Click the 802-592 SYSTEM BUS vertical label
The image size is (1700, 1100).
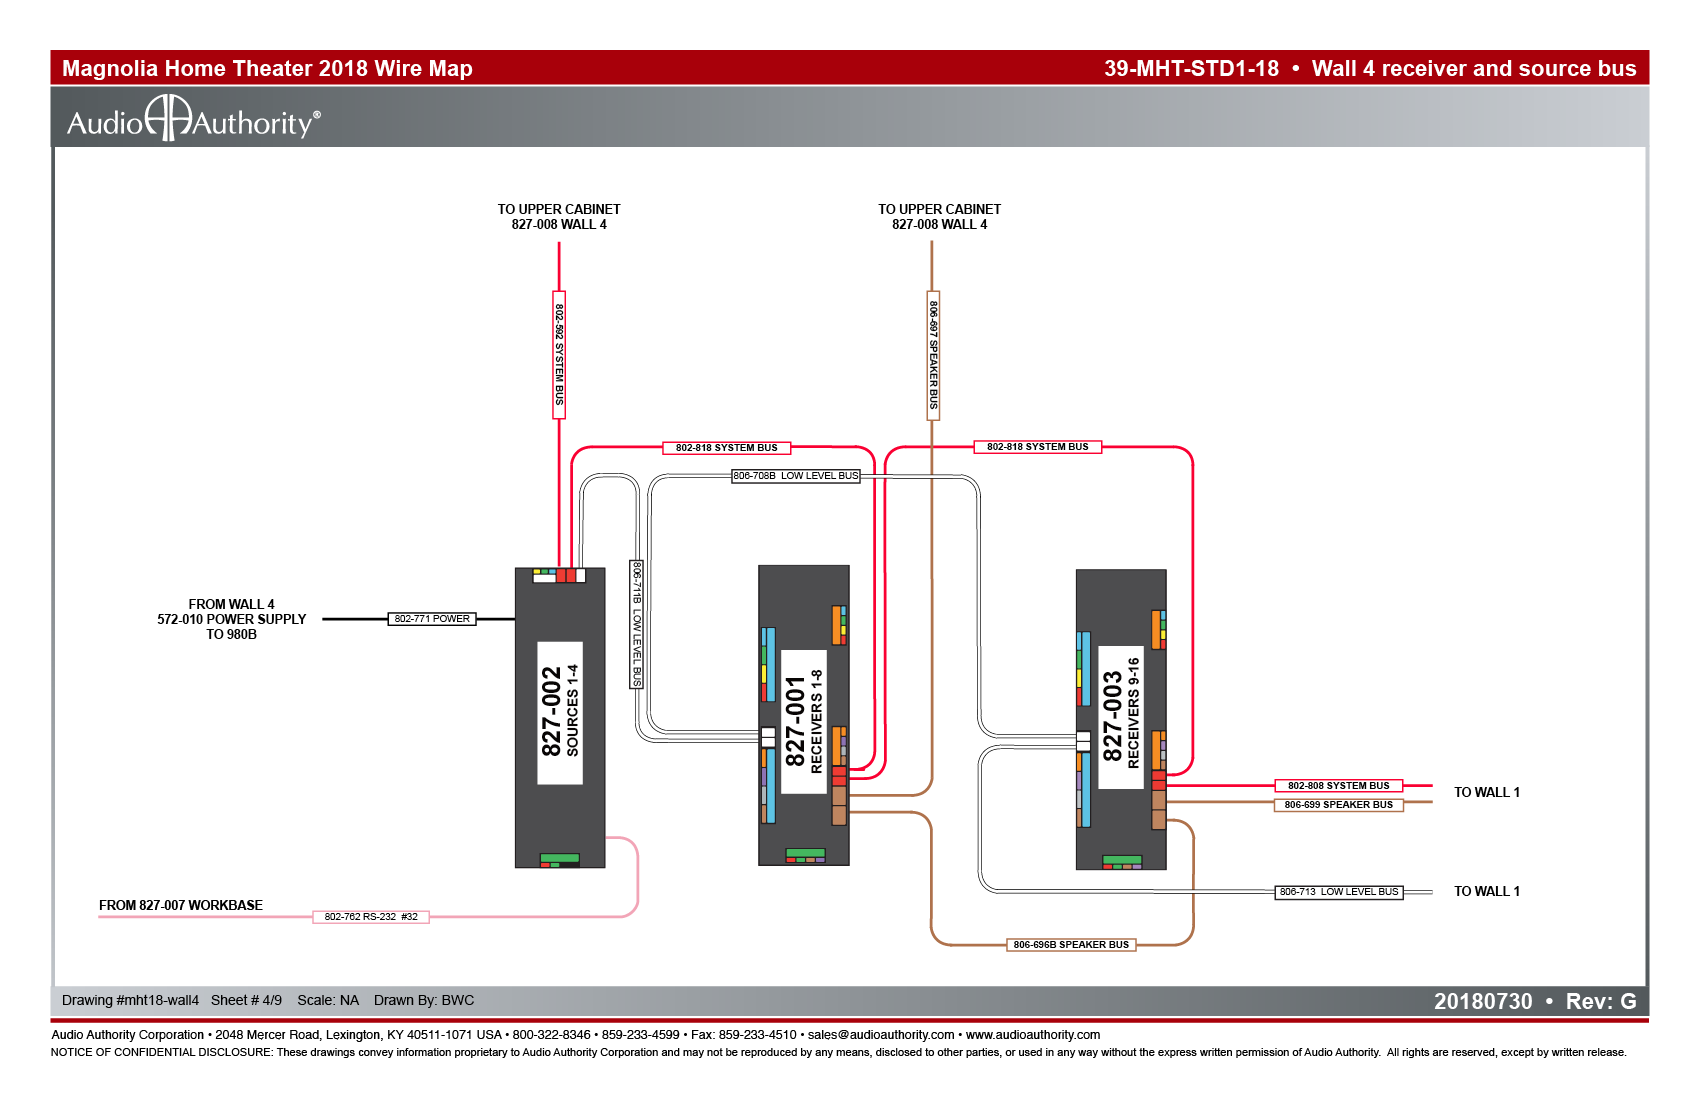(559, 355)
